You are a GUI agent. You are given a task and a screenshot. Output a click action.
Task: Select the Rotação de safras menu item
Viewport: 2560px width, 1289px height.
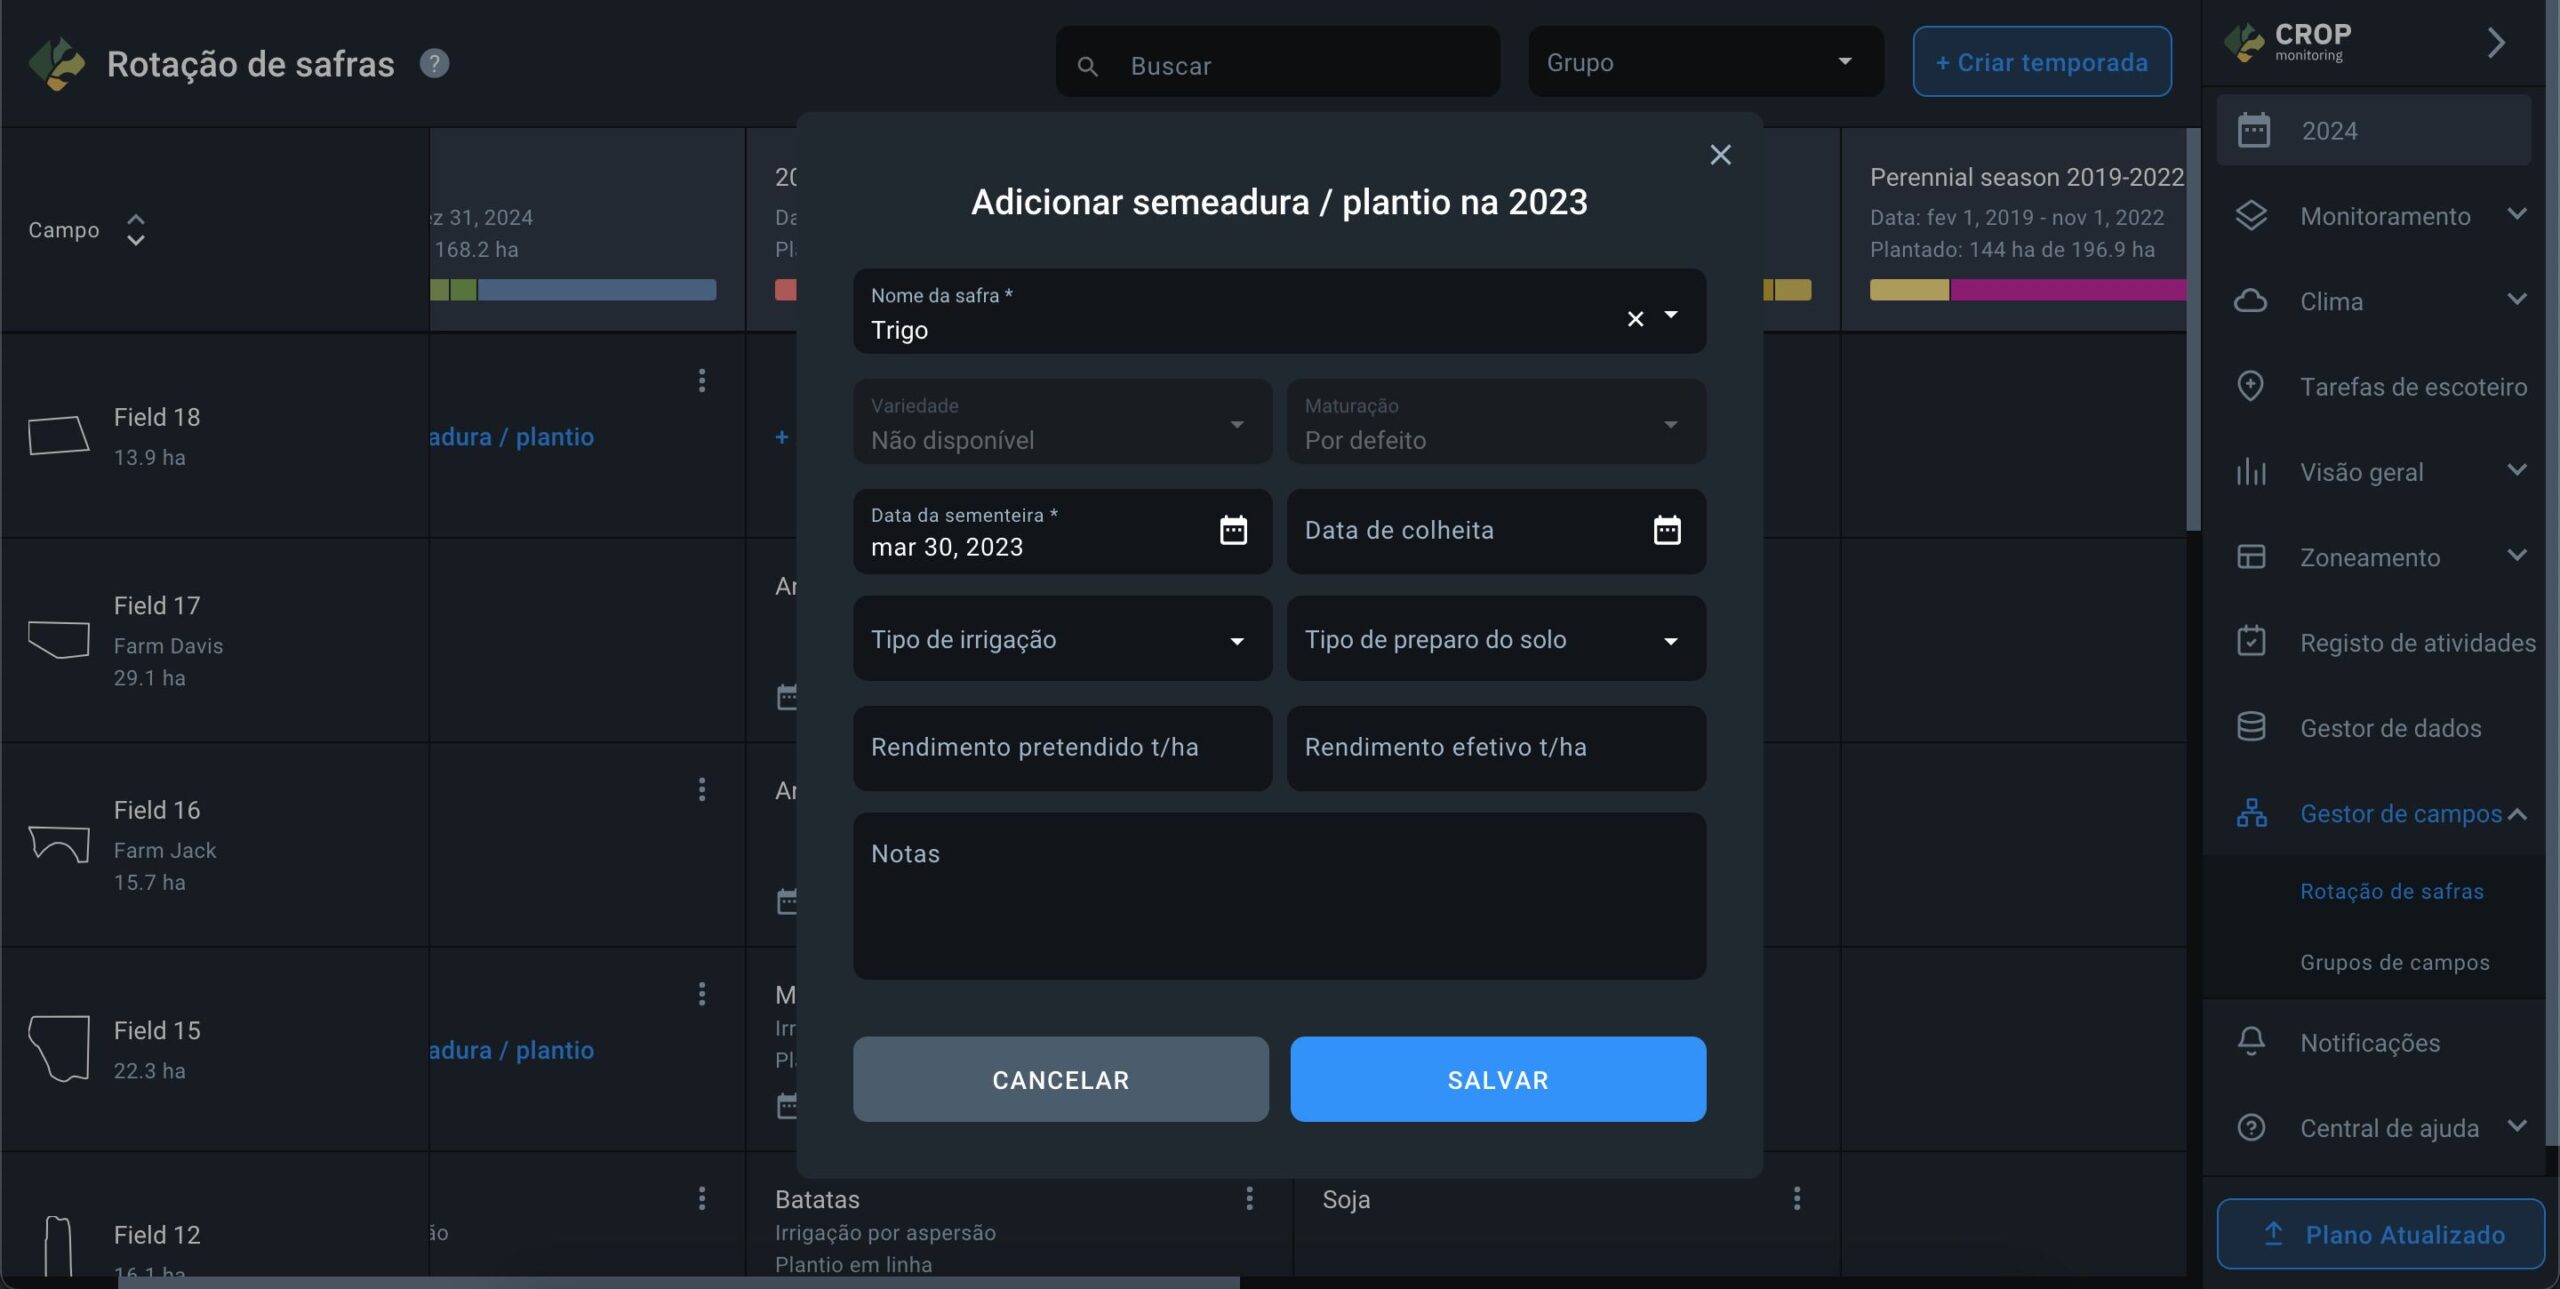click(2391, 891)
